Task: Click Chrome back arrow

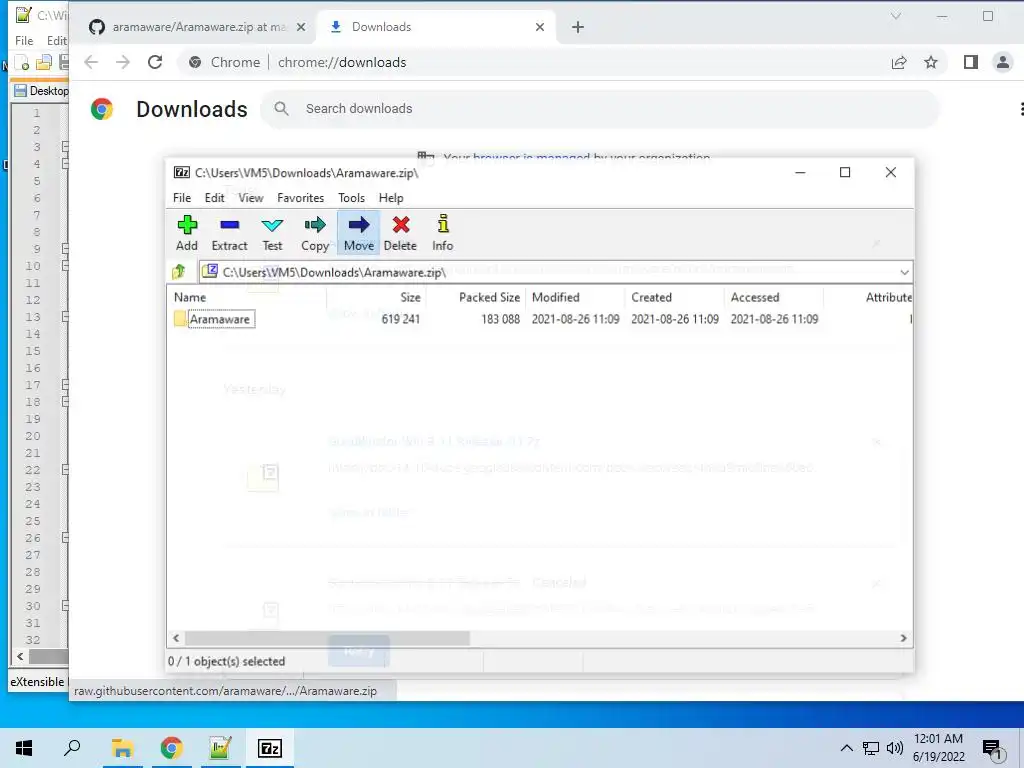Action: tap(91, 63)
